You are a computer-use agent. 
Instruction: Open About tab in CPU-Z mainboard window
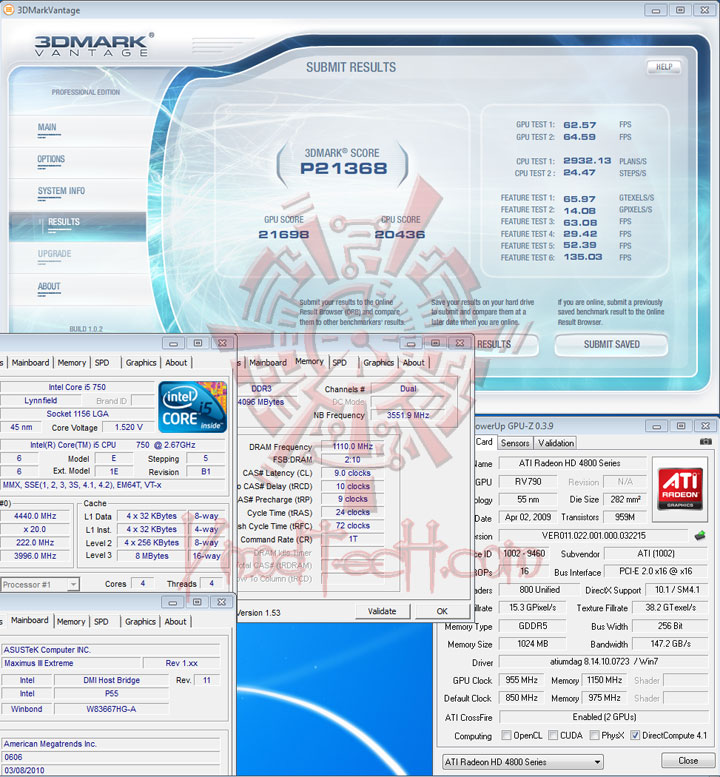[175, 621]
